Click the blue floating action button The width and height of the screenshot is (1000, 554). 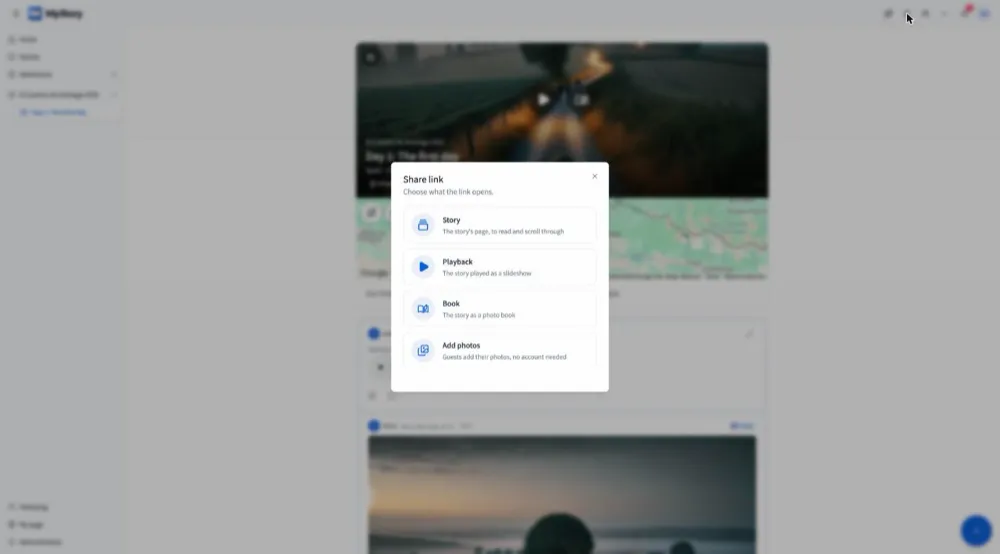pos(976,530)
